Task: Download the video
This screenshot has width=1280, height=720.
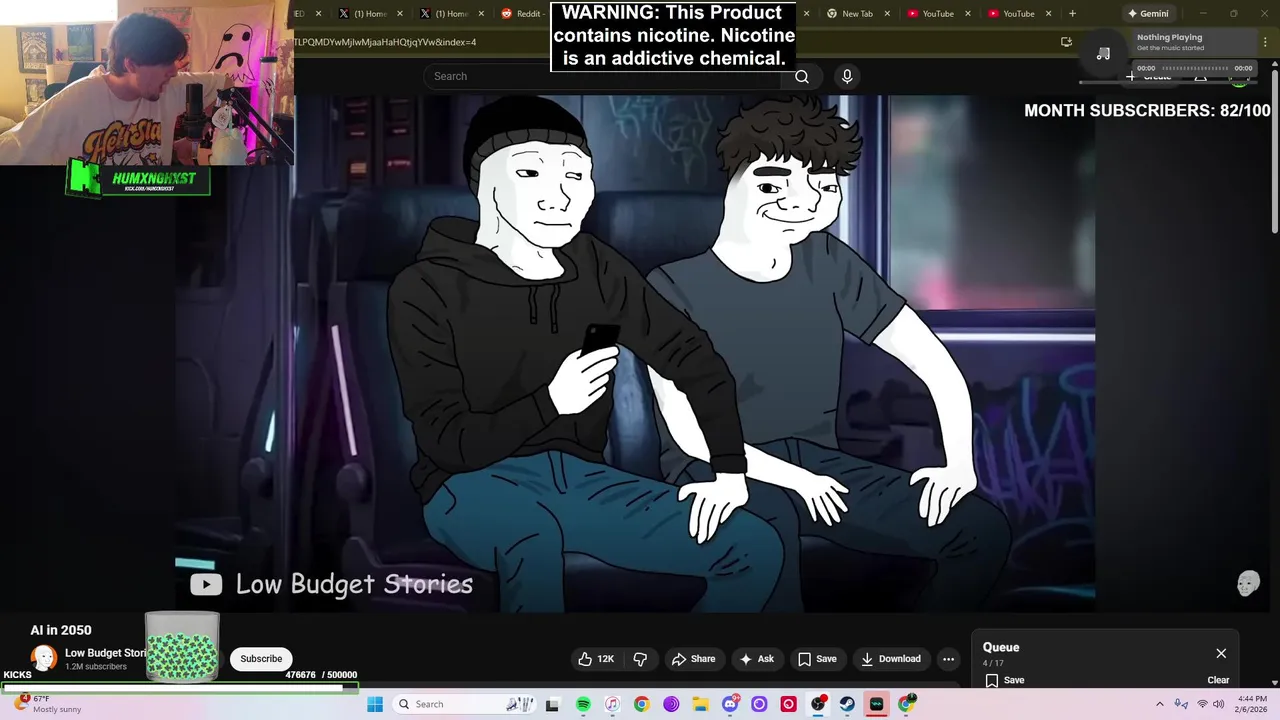Action: click(x=890, y=659)
